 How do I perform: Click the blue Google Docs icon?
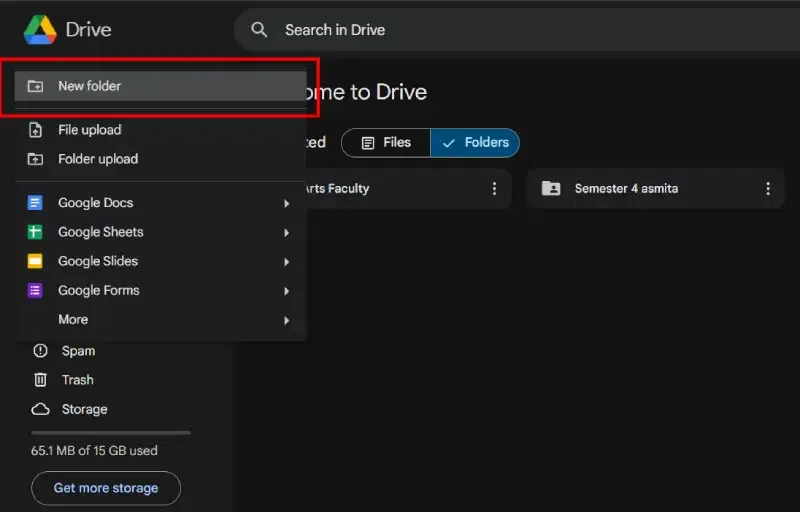(x=35, y=203)
